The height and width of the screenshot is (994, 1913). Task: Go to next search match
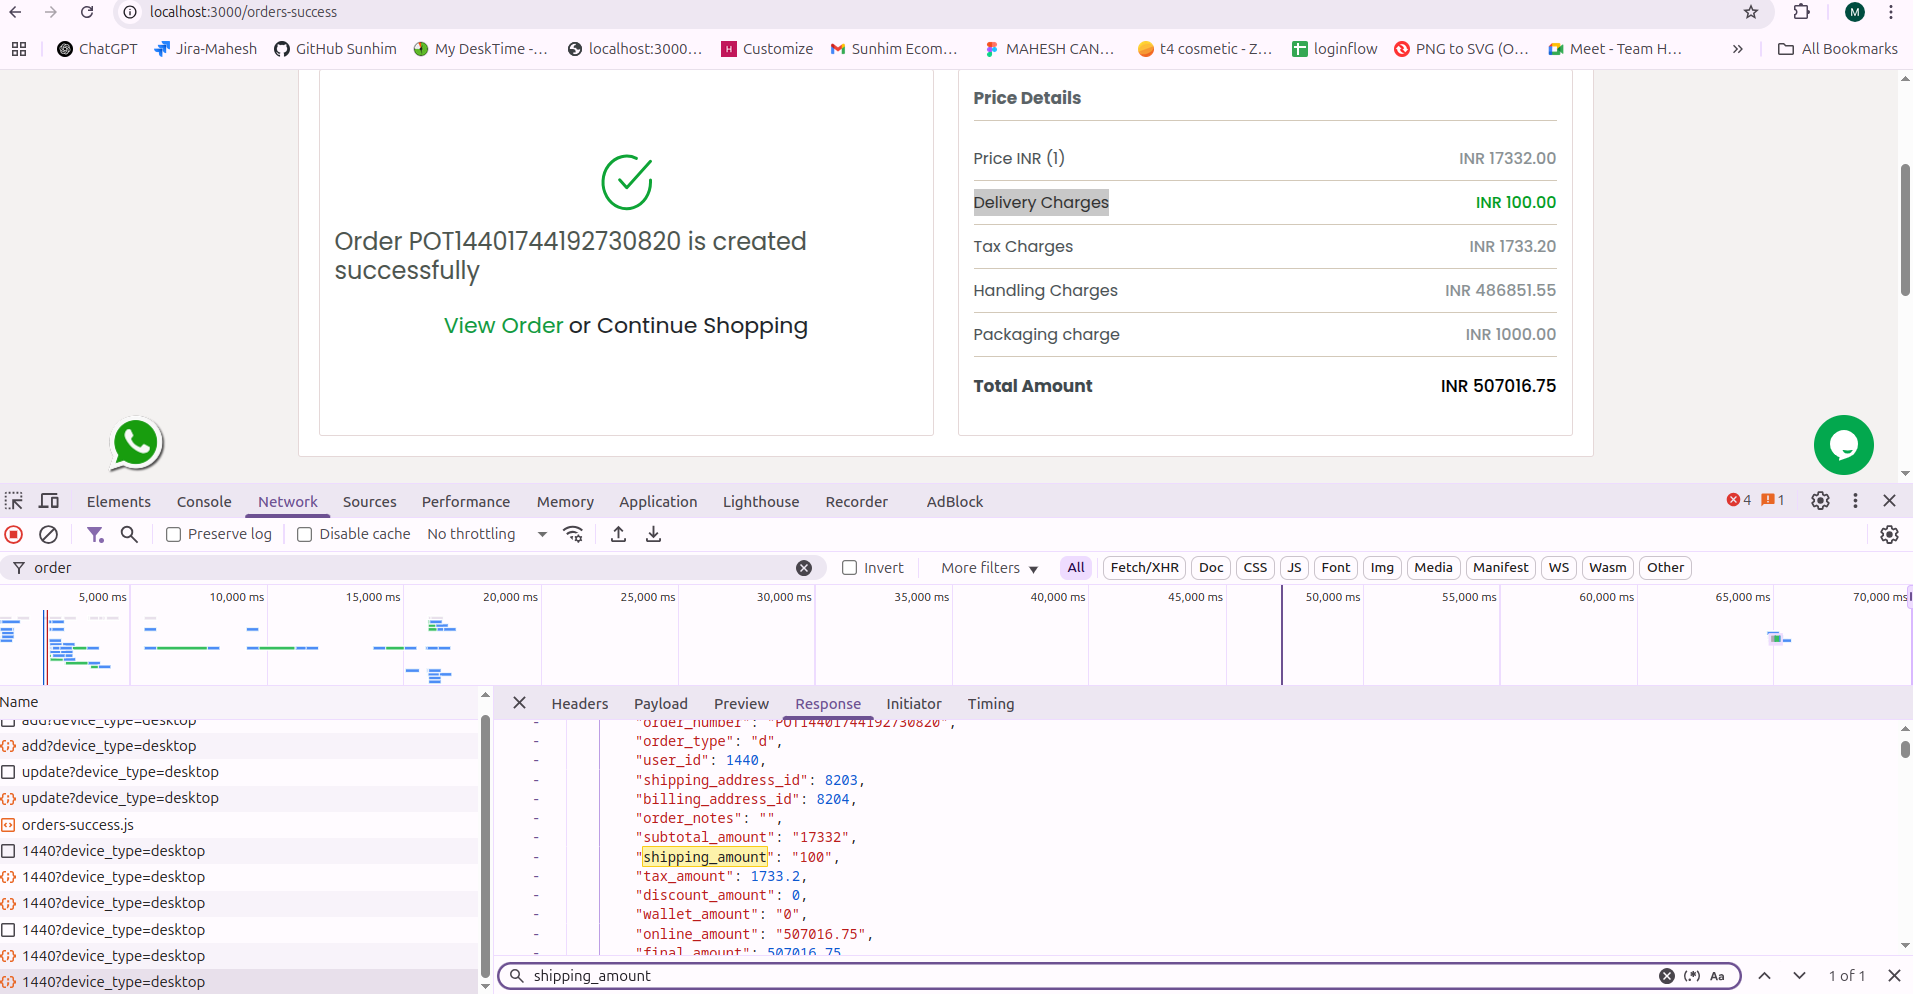pyautogui.click(x=1799, y=976)
